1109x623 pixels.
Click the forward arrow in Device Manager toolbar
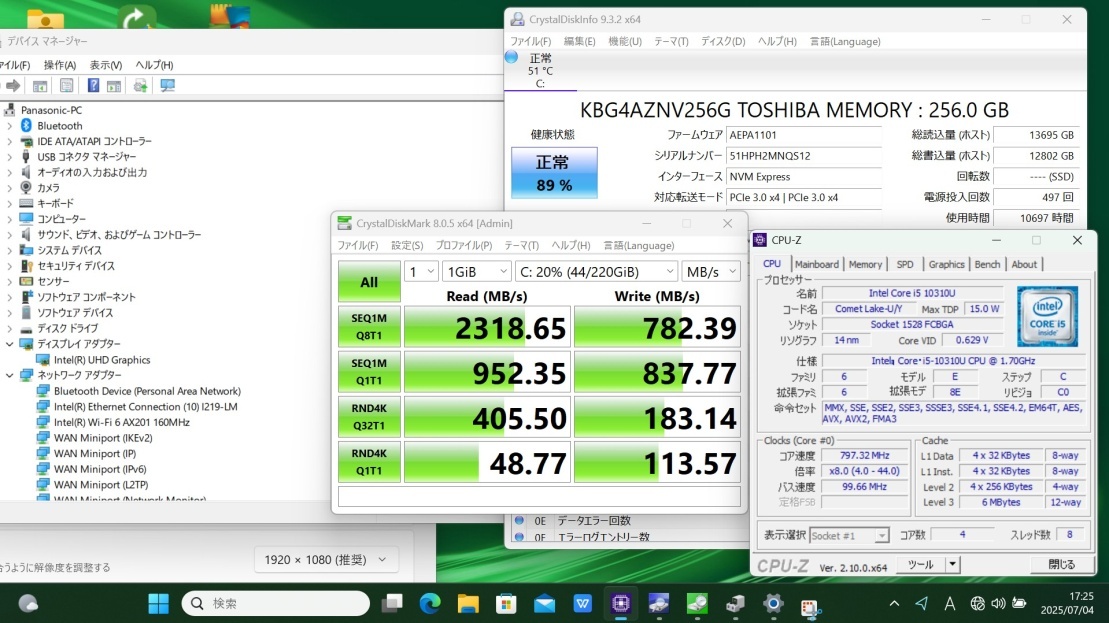coord(13,86)
